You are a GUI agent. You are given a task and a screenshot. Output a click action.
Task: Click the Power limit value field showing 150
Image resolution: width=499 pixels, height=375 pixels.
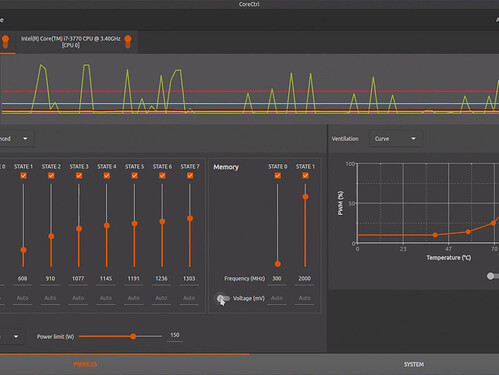[175, 336]
